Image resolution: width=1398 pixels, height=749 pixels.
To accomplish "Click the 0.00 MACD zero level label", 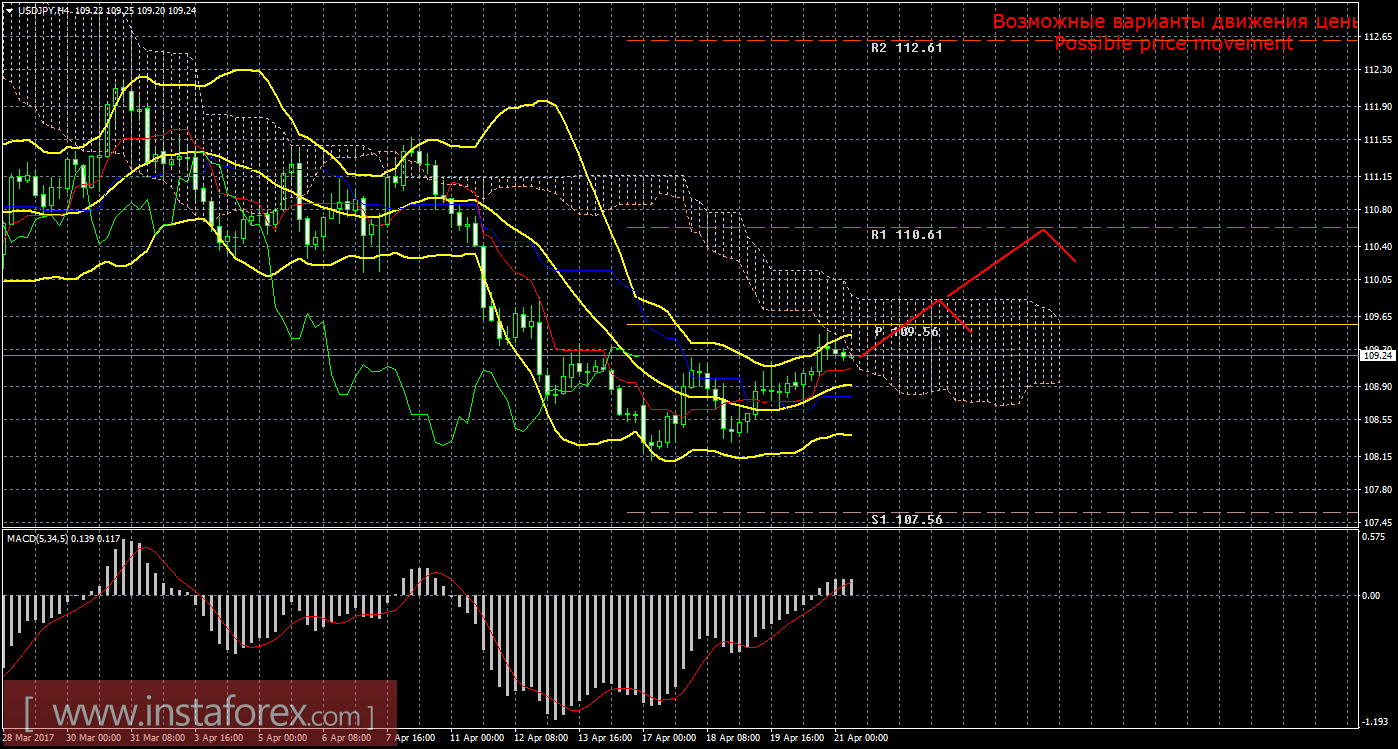I will point(1374,596).
